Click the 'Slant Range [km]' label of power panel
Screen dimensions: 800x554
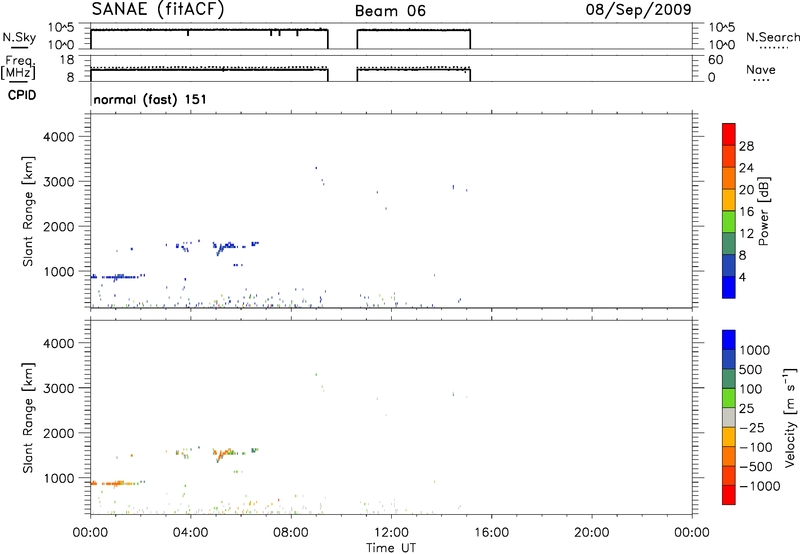pyautogui.click(x=28, y=211)
